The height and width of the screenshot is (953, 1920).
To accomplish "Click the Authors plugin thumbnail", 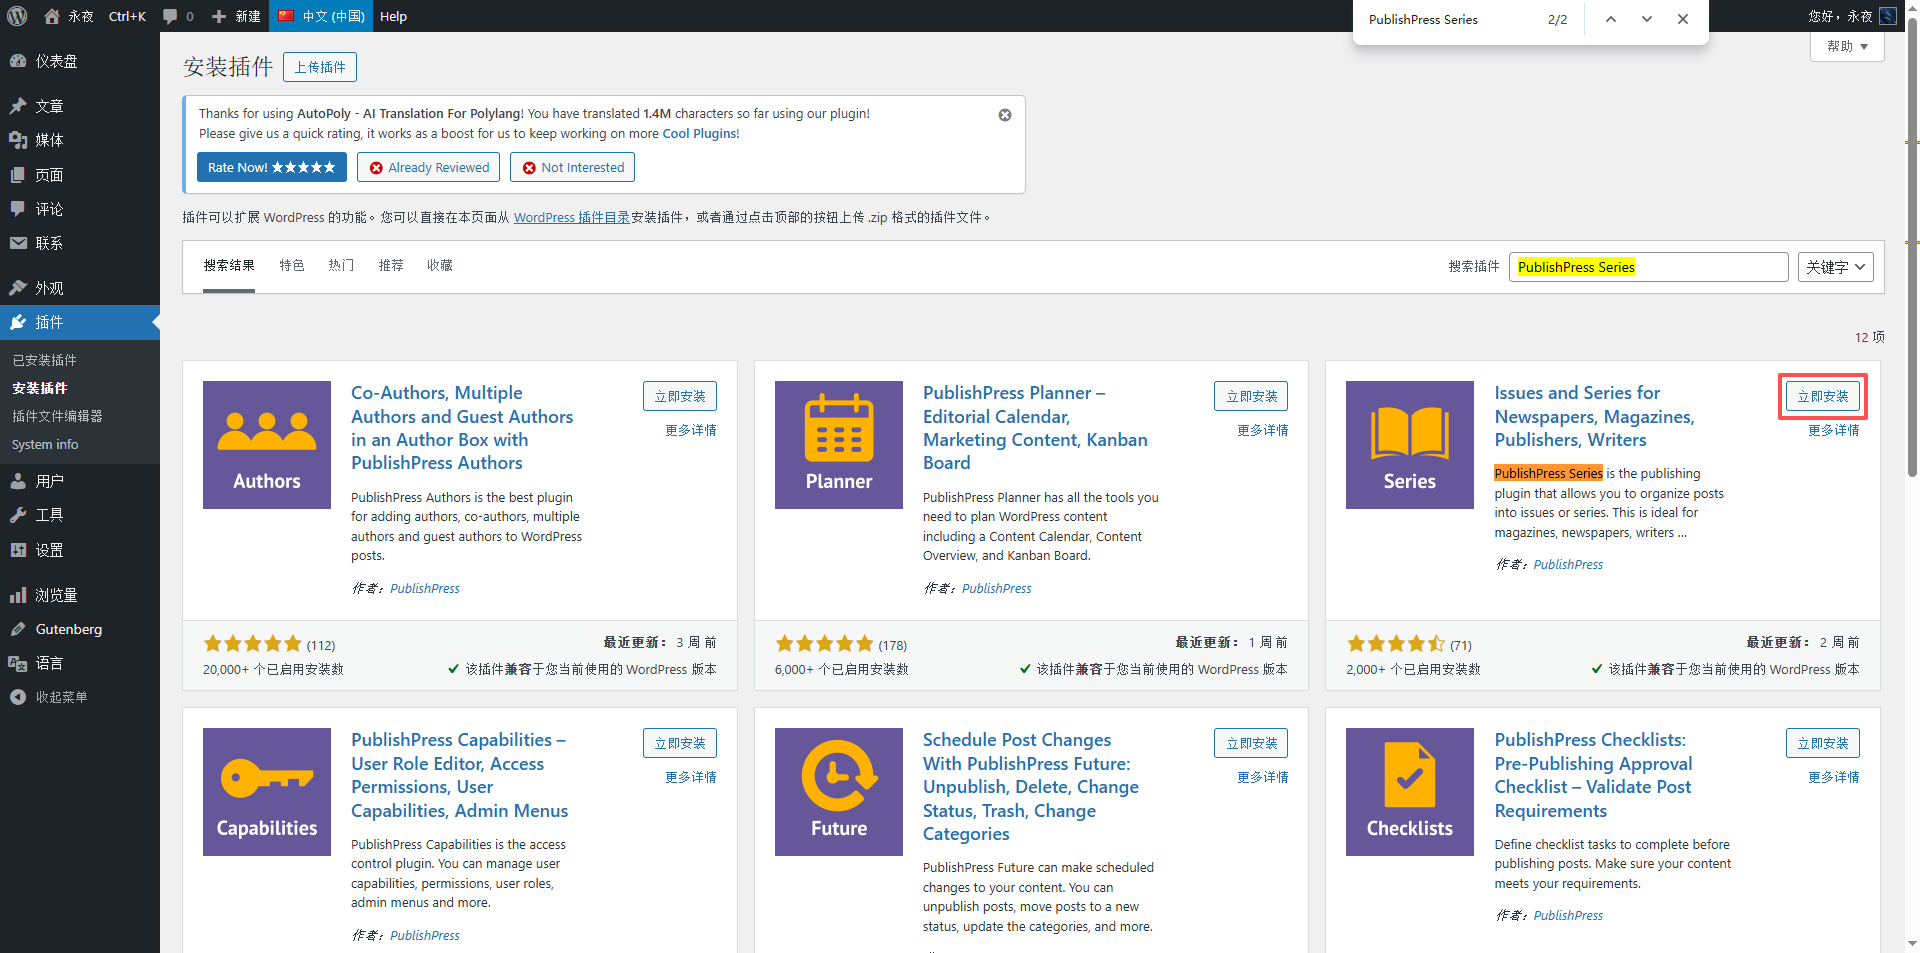I will [267, 445].
